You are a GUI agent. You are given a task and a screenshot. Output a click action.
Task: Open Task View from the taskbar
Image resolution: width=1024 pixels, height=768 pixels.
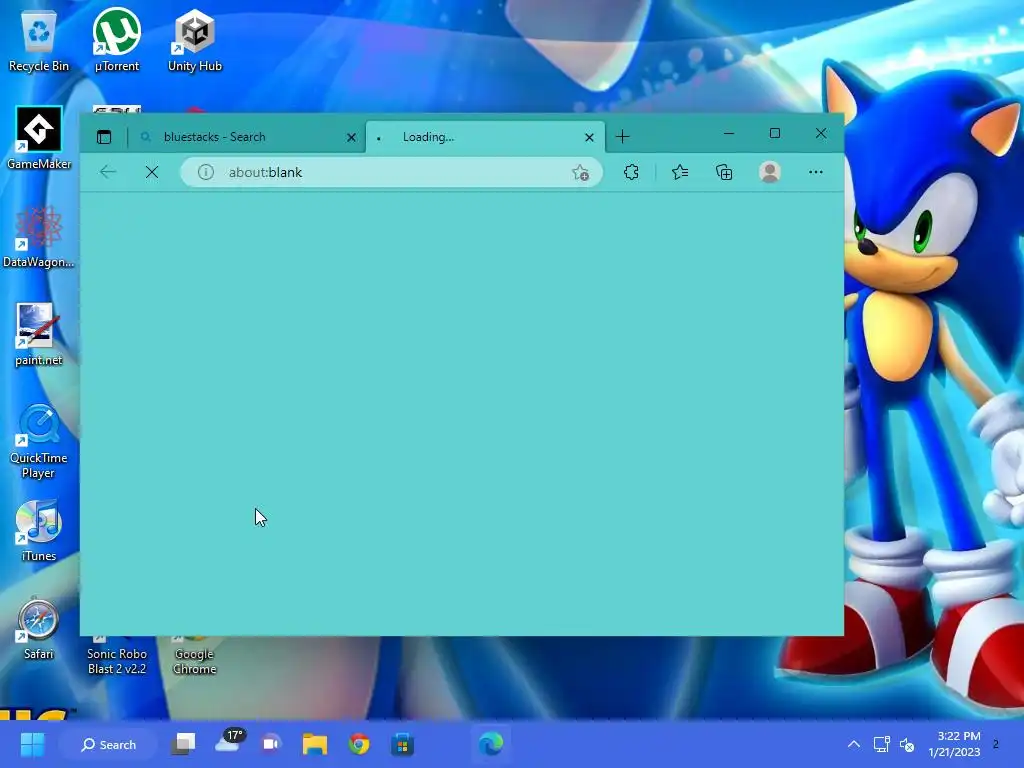pos(184,744)
